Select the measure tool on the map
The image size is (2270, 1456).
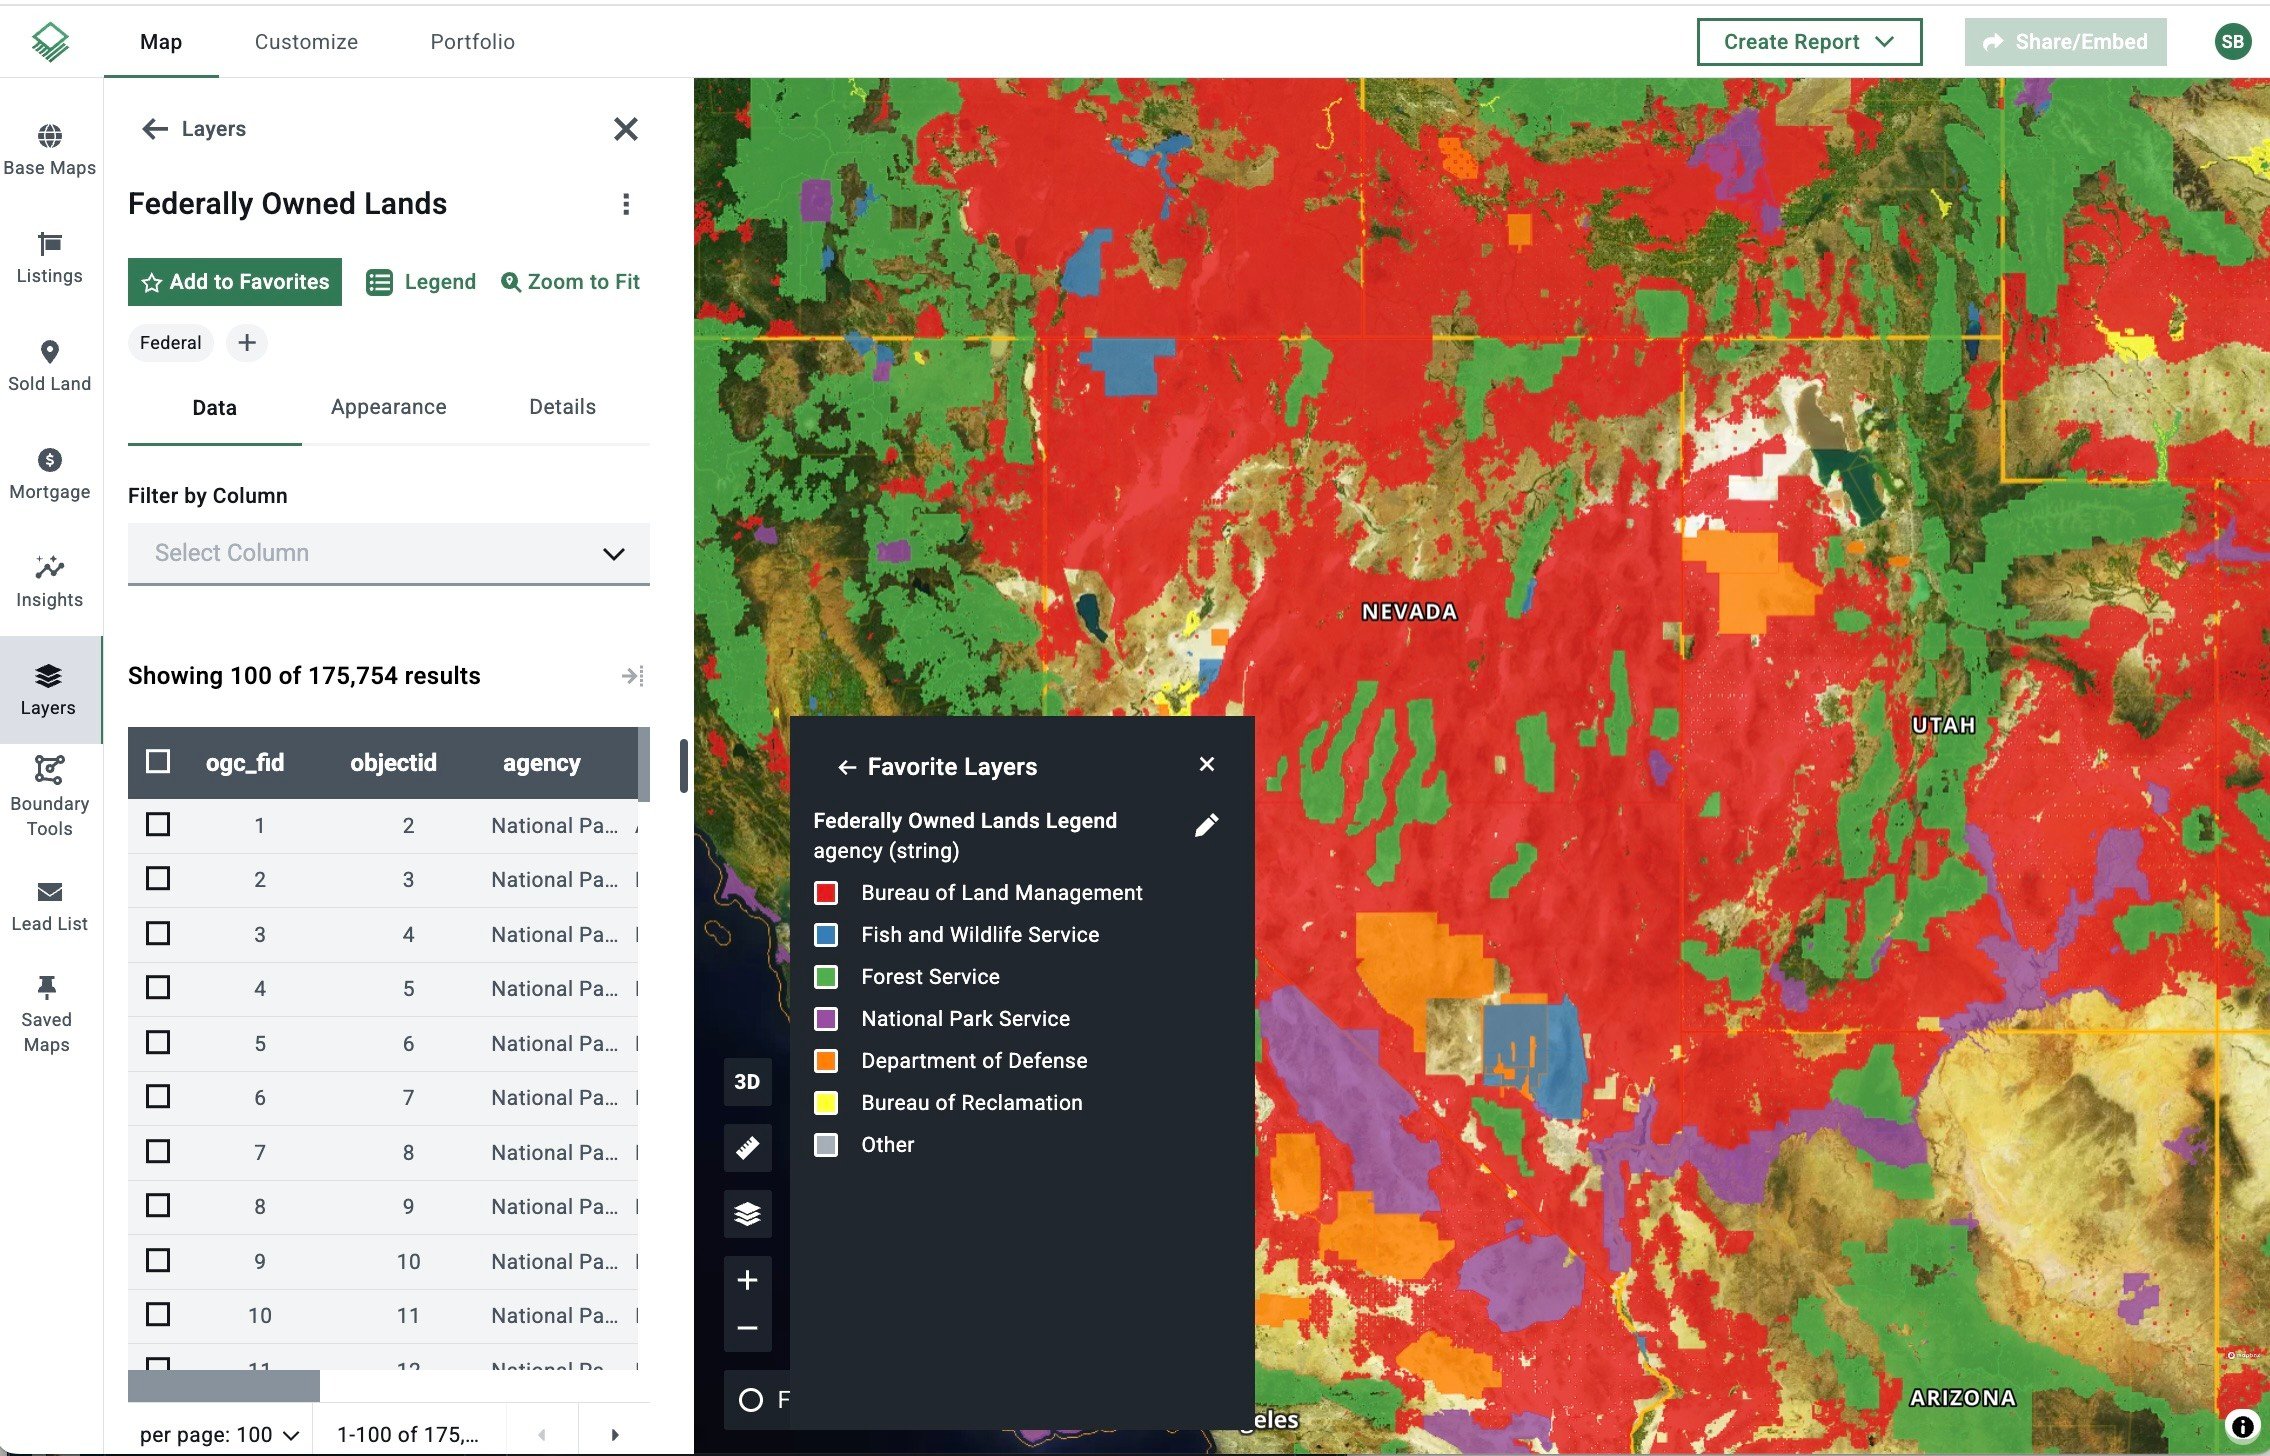pyautogui.click(x=747, y=1148)
